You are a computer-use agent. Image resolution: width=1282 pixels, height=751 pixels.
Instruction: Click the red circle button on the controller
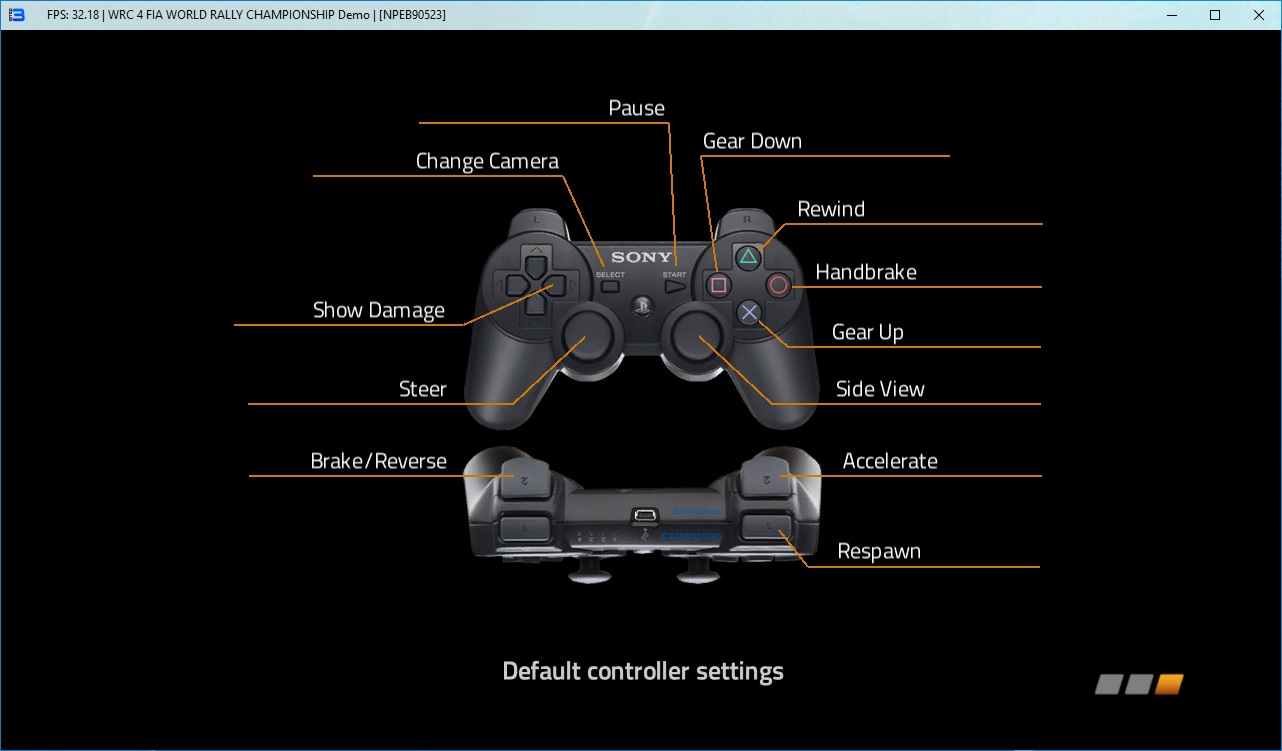(x=779, y=285)
